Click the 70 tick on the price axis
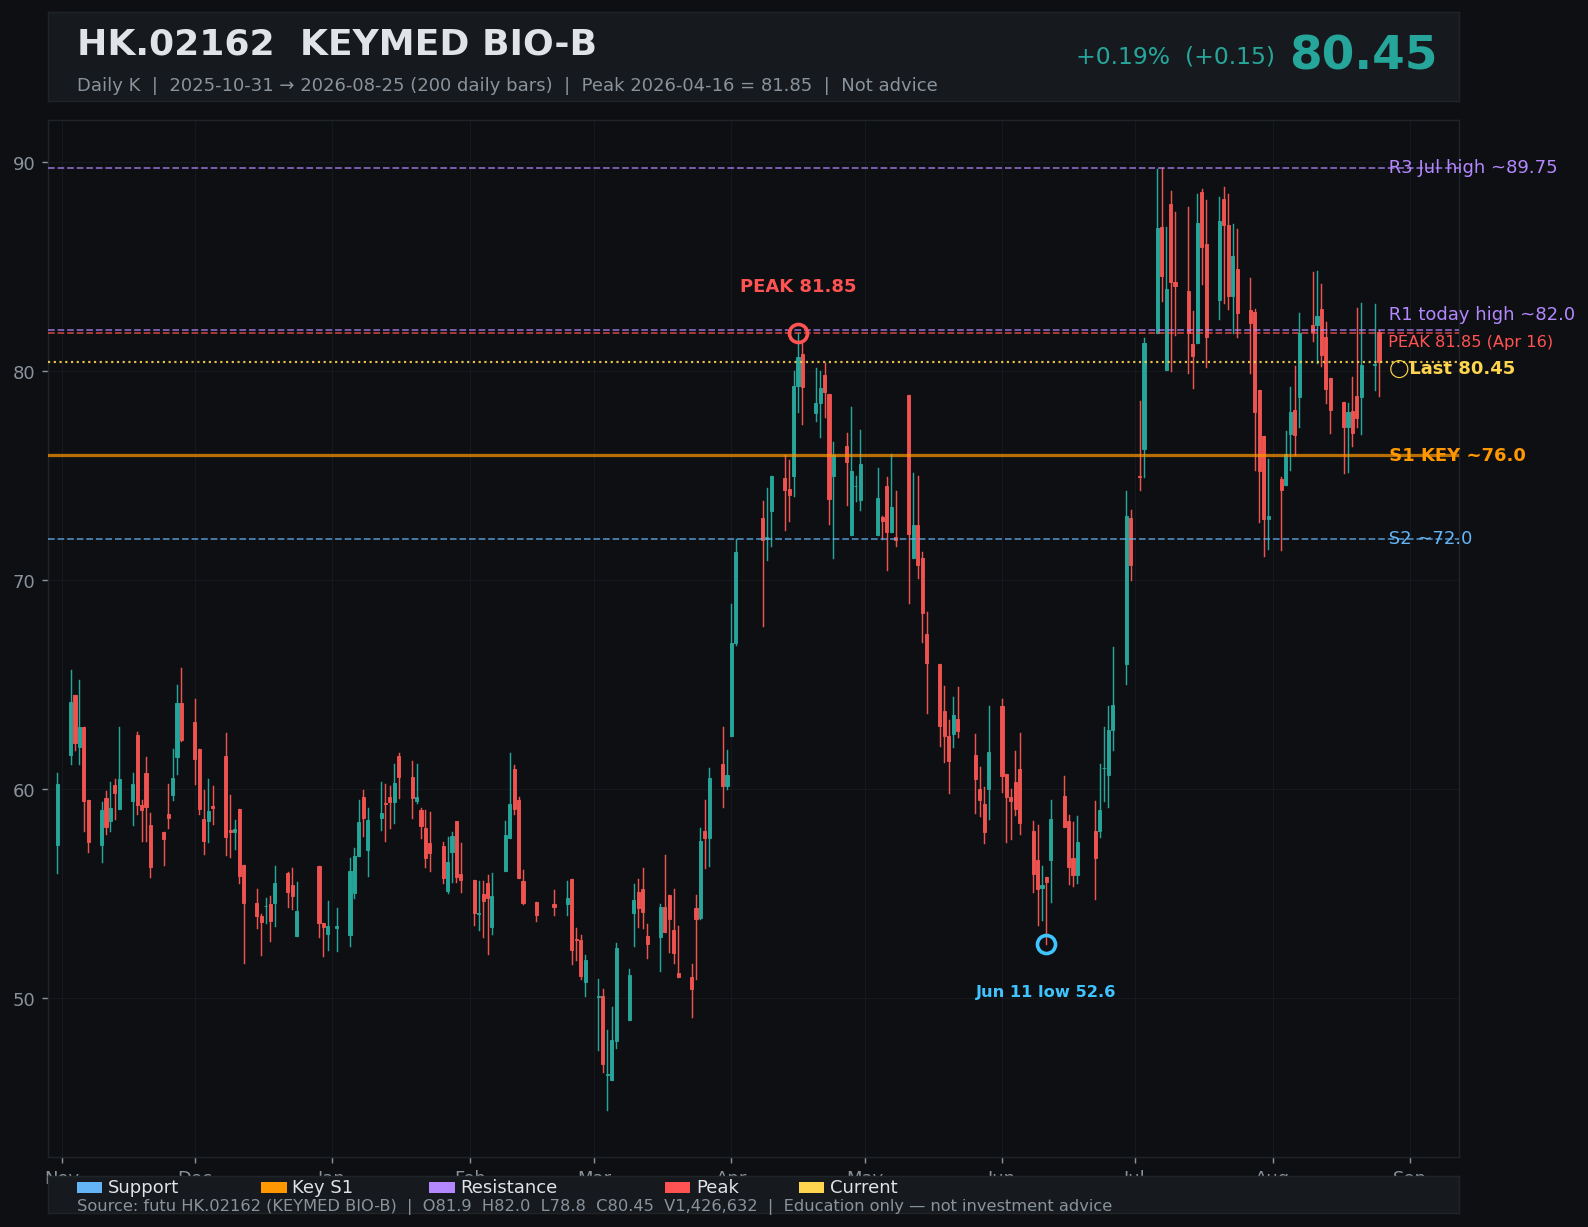 click(x=24, y=581)
